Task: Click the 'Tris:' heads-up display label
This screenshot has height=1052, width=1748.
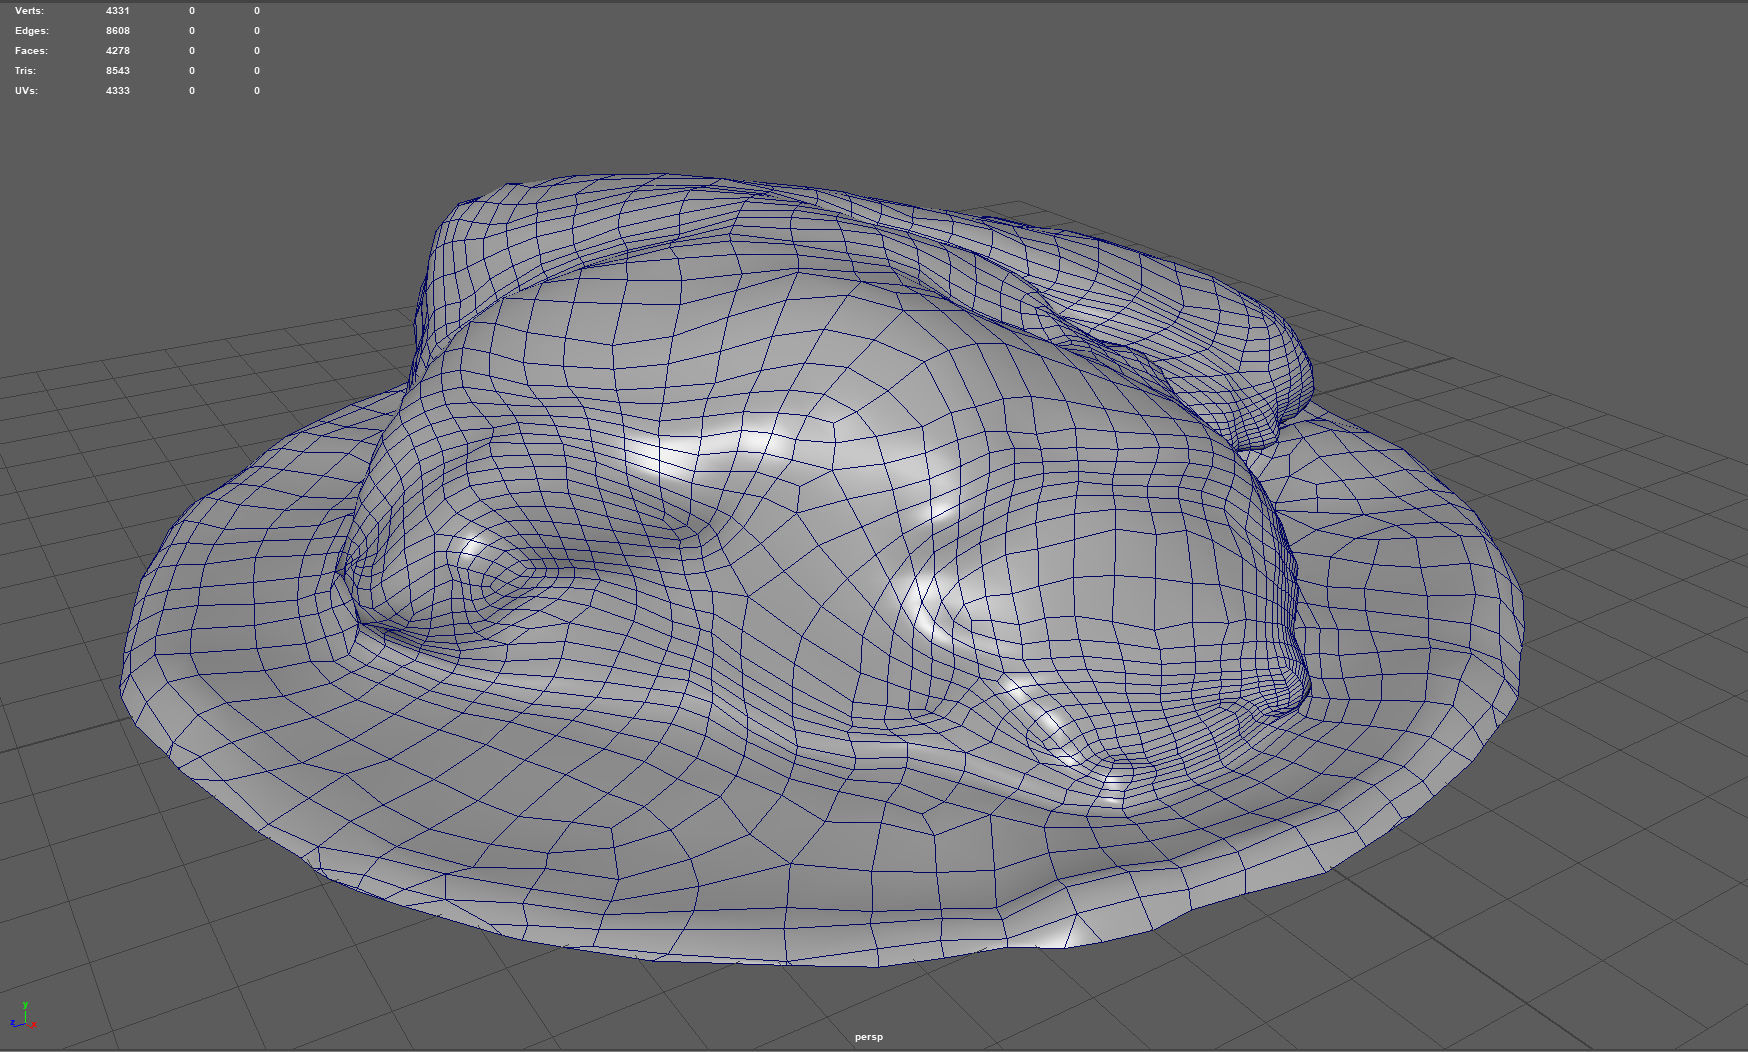Action: pyautogui.click(x=25, y=71)
